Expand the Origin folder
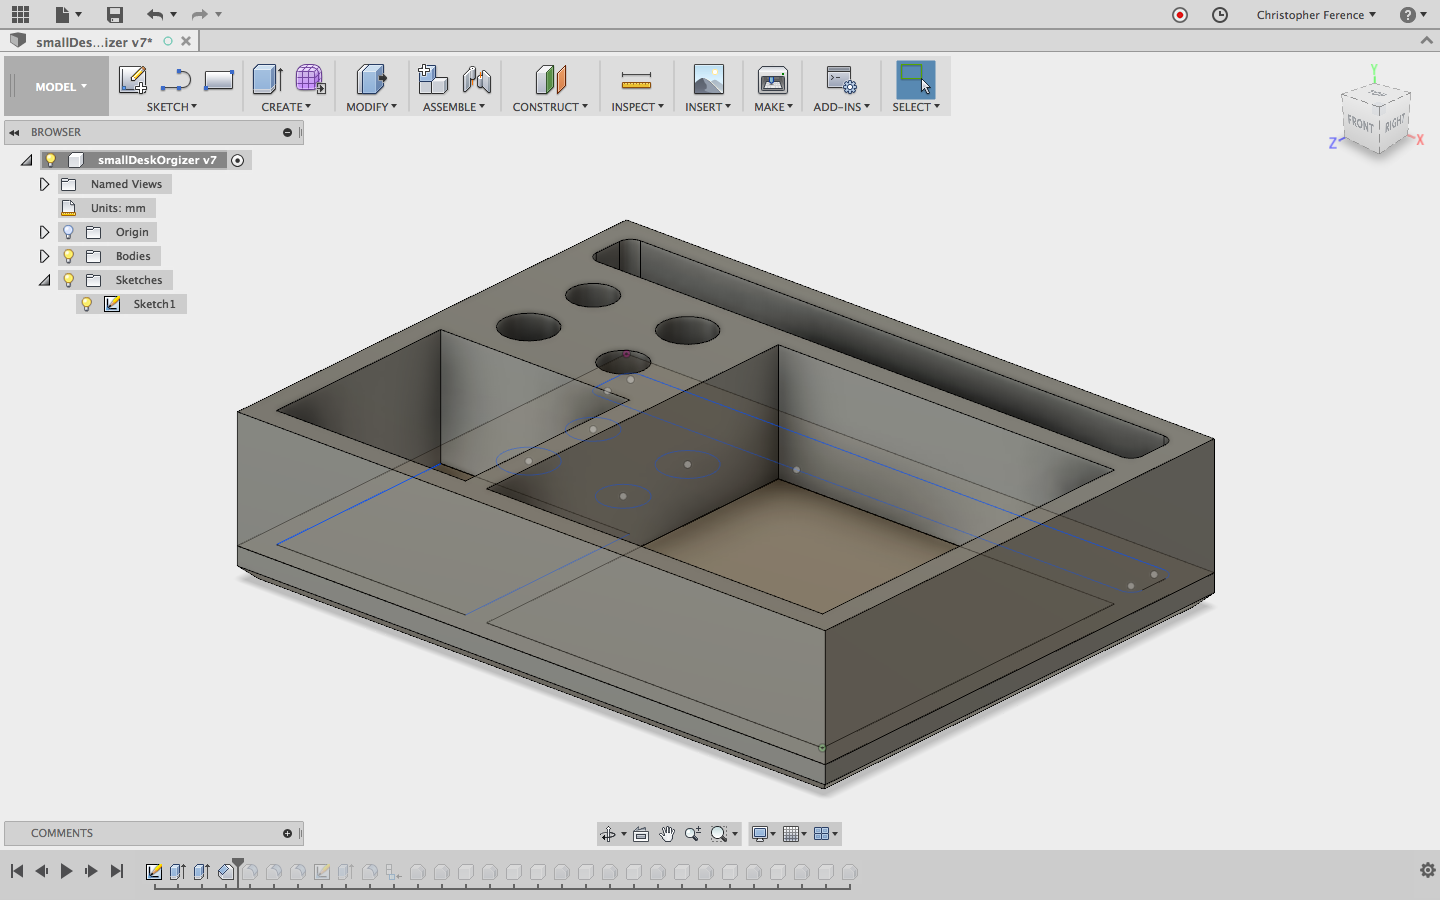The image size is (1440, 900). (x=45, y=232)
